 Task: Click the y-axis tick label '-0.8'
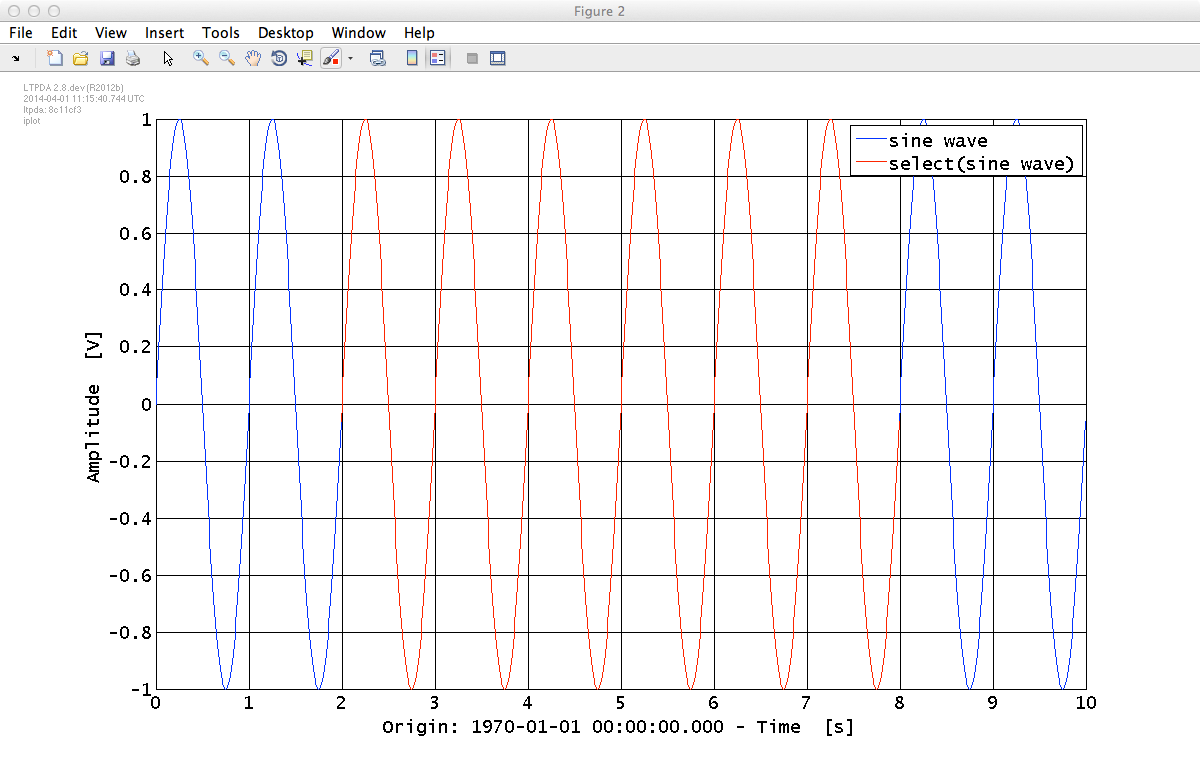[133, 633]
